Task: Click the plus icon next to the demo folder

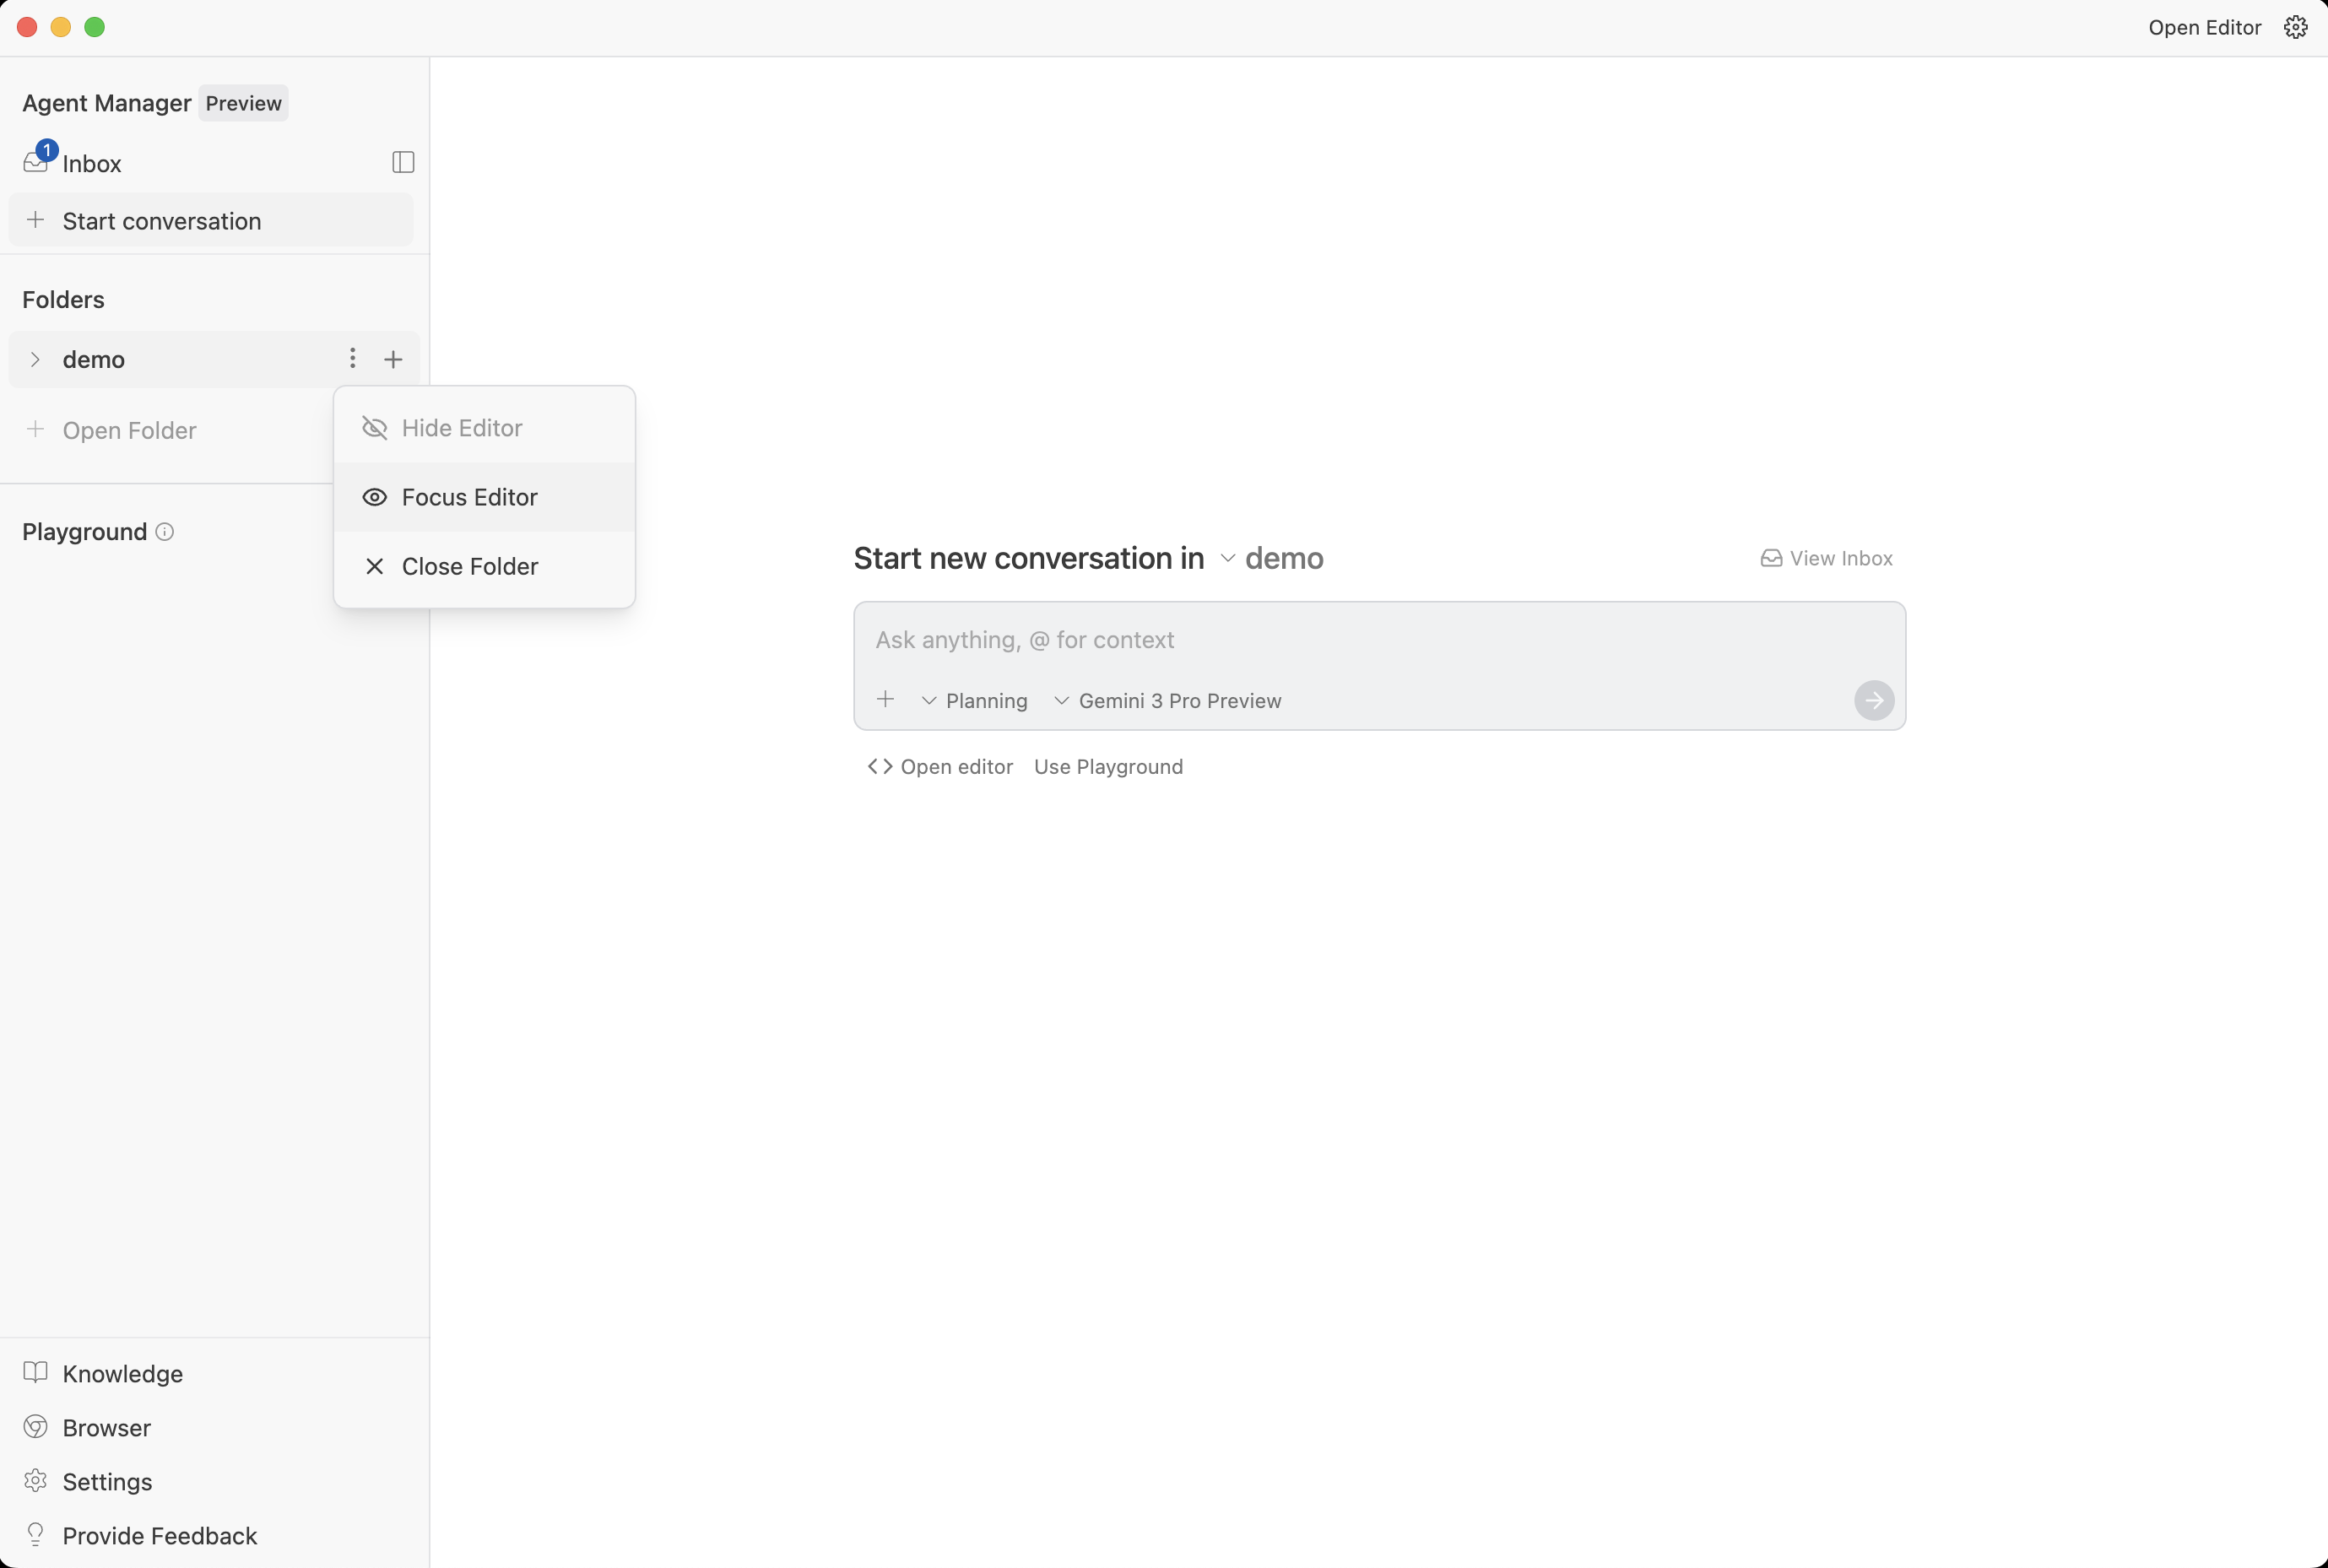Action: (392, 358)
